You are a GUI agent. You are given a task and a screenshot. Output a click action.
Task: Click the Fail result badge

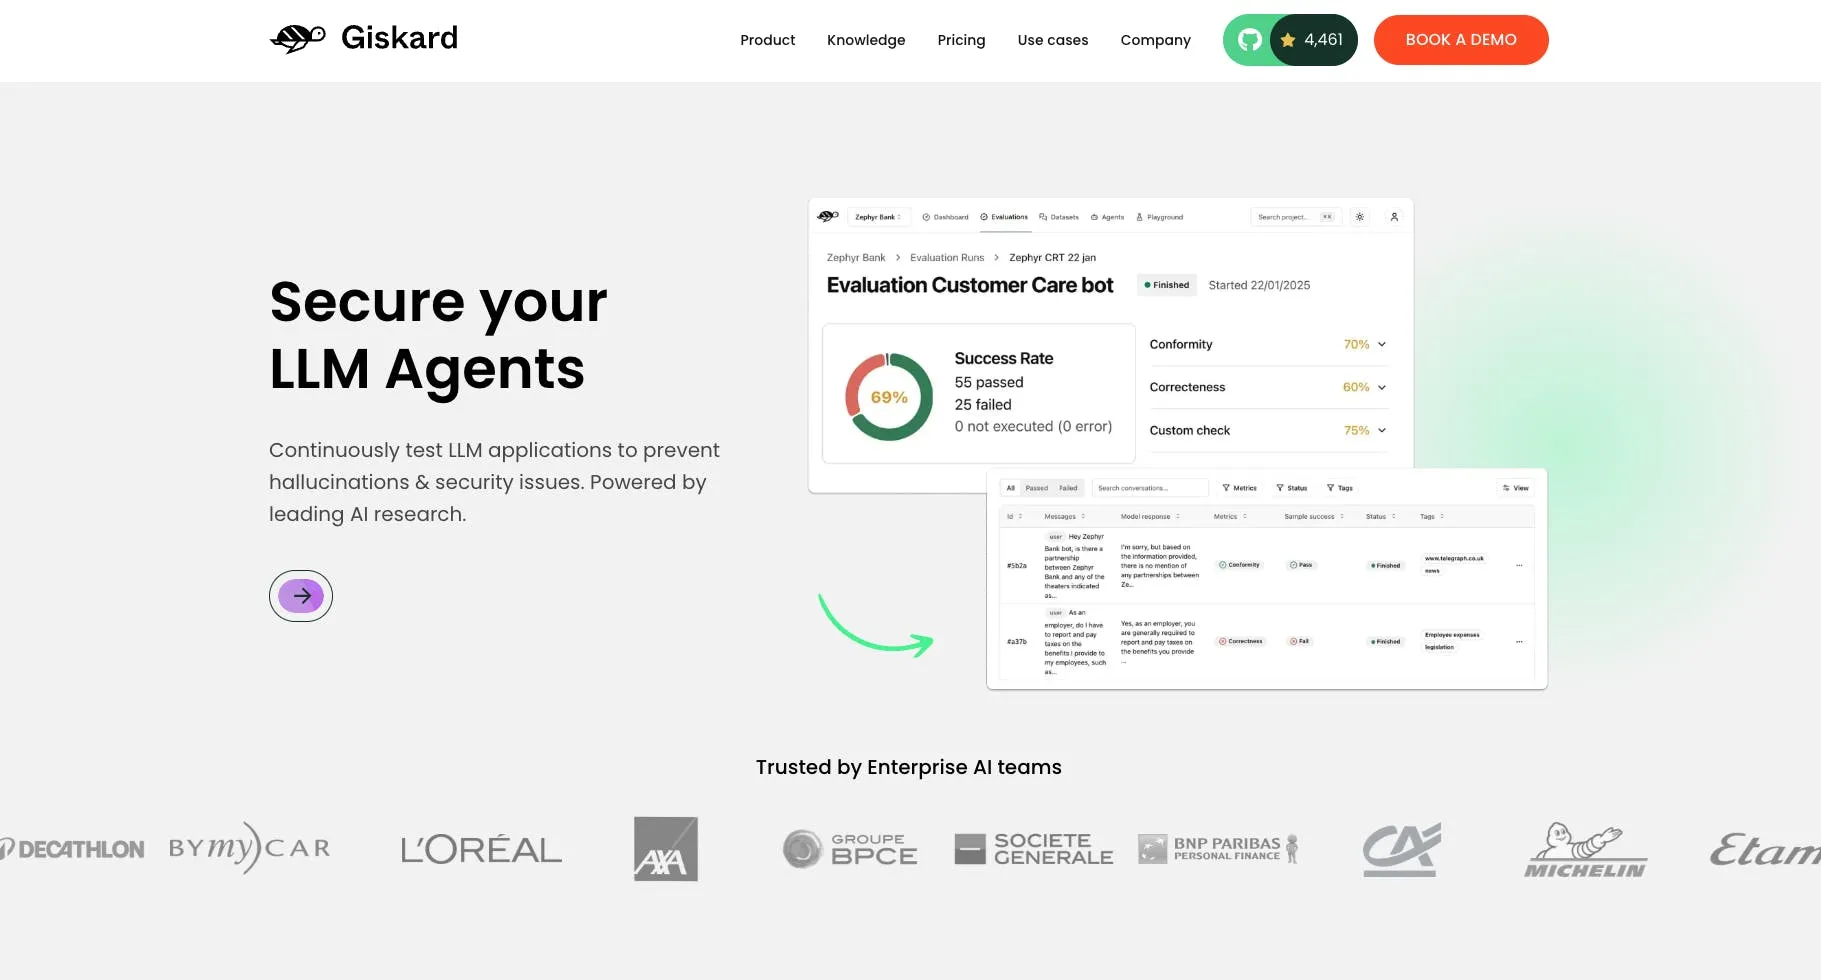(x=1299, y=641)
